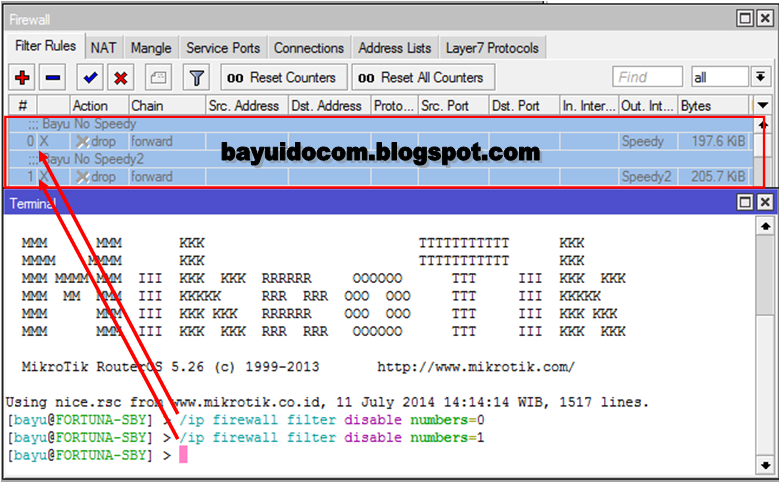This screenshot has width=779, height=482.
Task: Select the 'Bayu No Speedy' comment row
Action: click(381, 124)
